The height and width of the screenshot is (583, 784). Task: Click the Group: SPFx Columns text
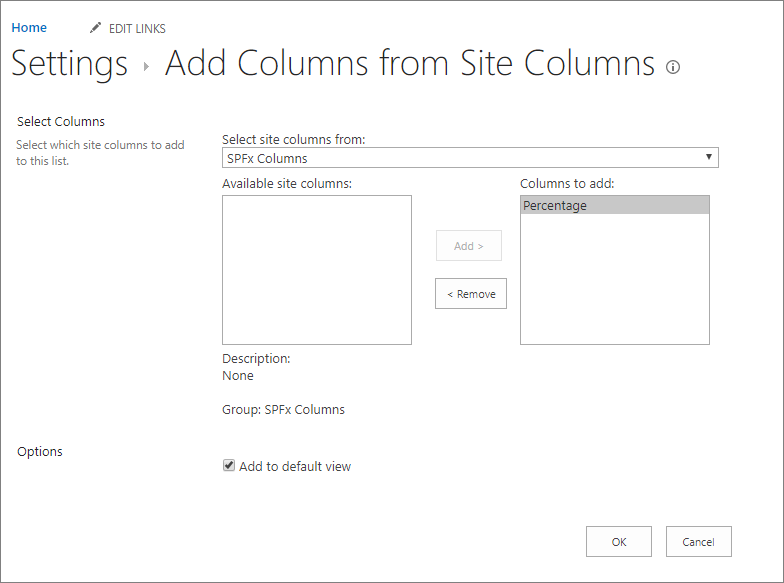(x=284, y=410)
